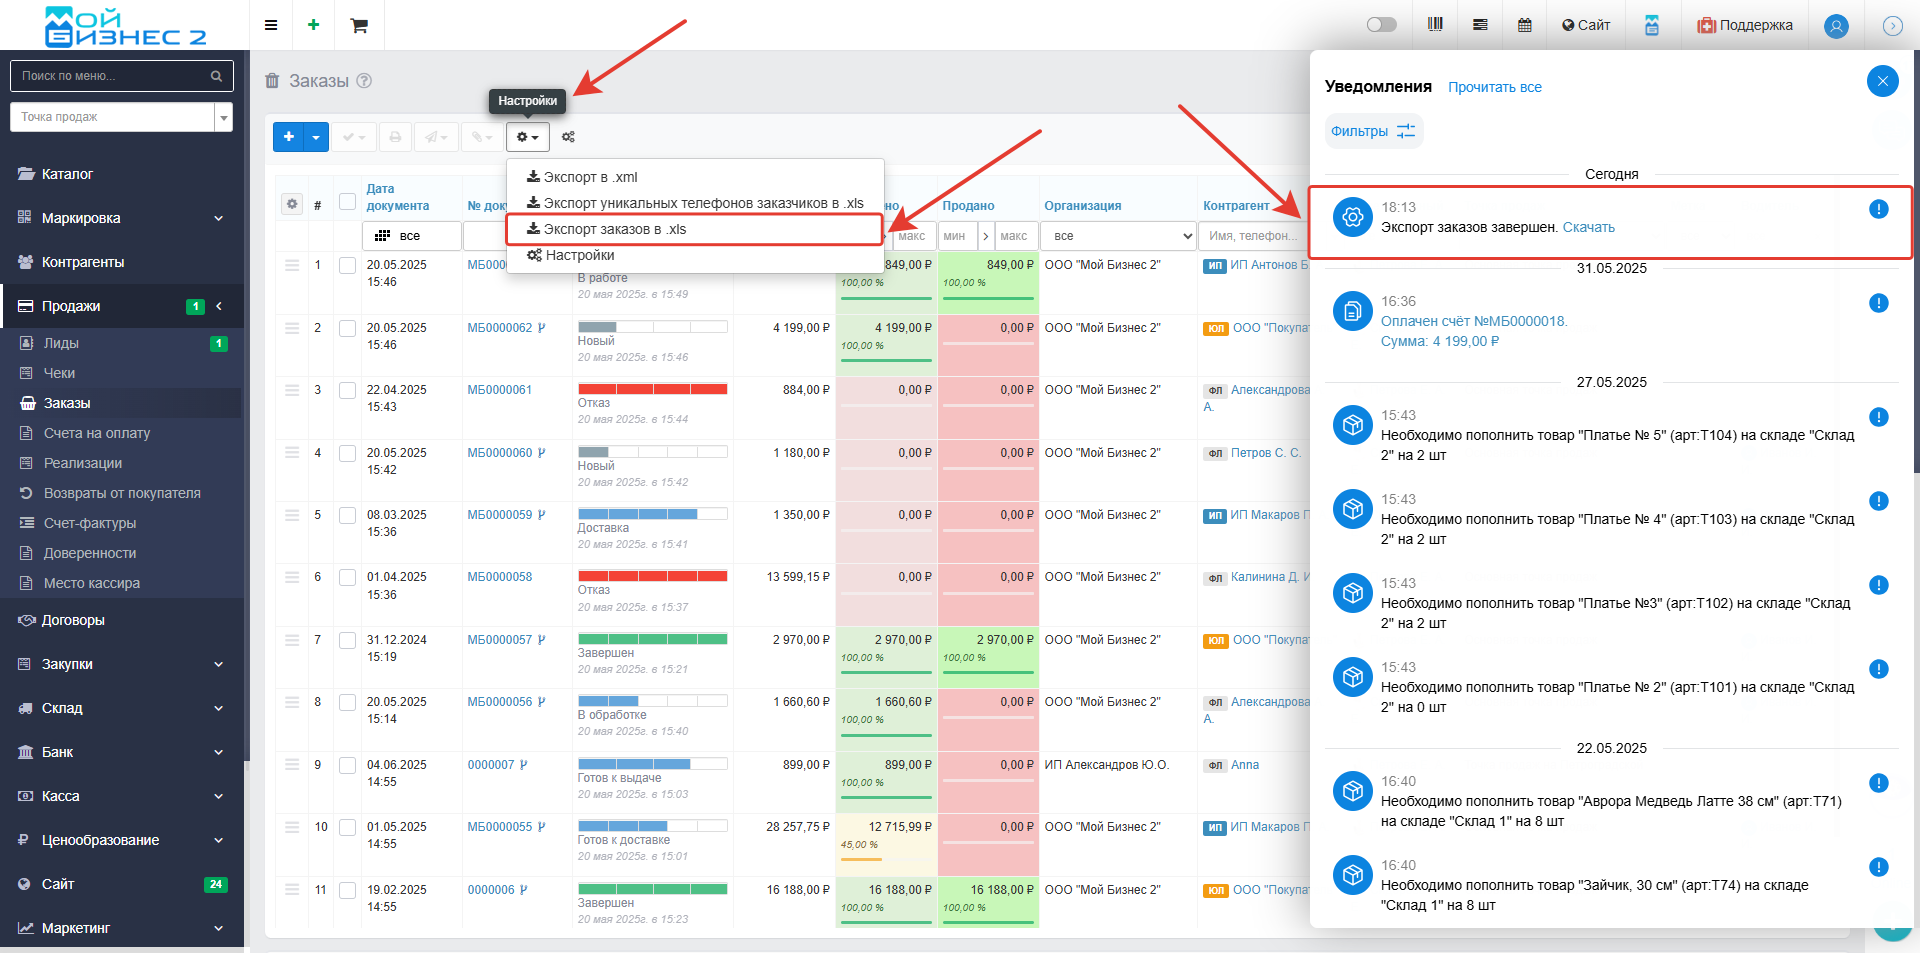Click the shopping cart icon in top bar
The image size is (1920, 953).
pos(359,25)
